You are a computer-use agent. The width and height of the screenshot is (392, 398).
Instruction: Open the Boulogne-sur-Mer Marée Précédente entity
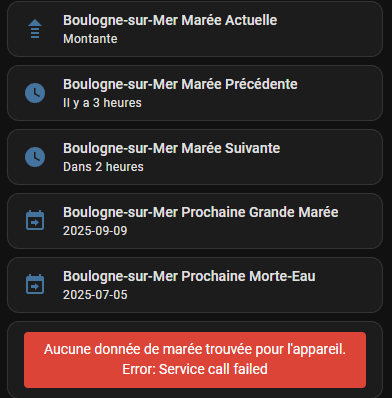pos(180,84)
